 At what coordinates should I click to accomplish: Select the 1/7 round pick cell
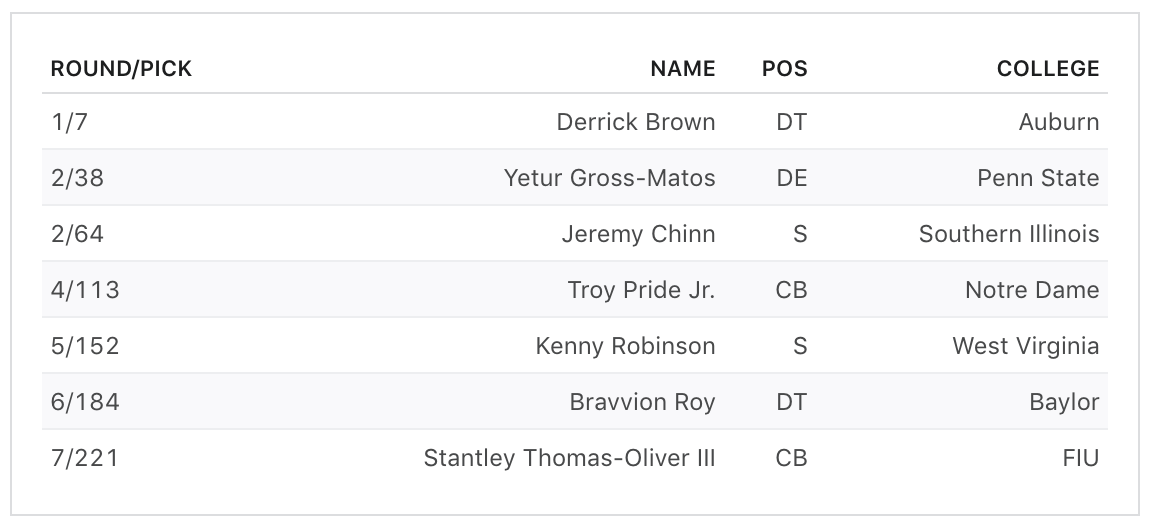[x=69, y=122]
